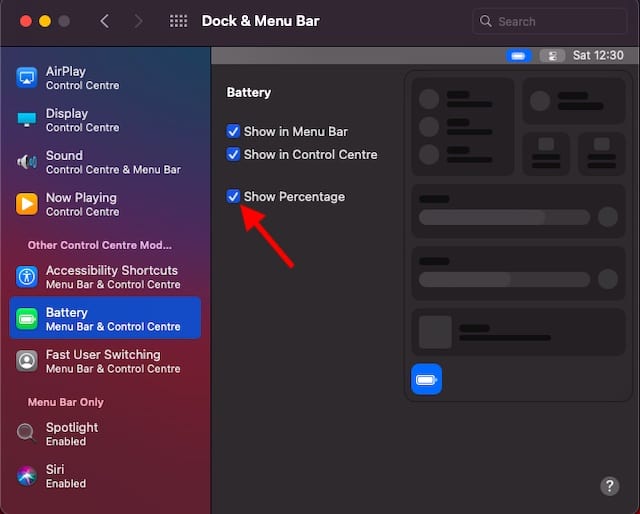Click the battery icon in preview panel
Image resolution: width=640 pixels, height=514 pixels.
click(427, 380)
